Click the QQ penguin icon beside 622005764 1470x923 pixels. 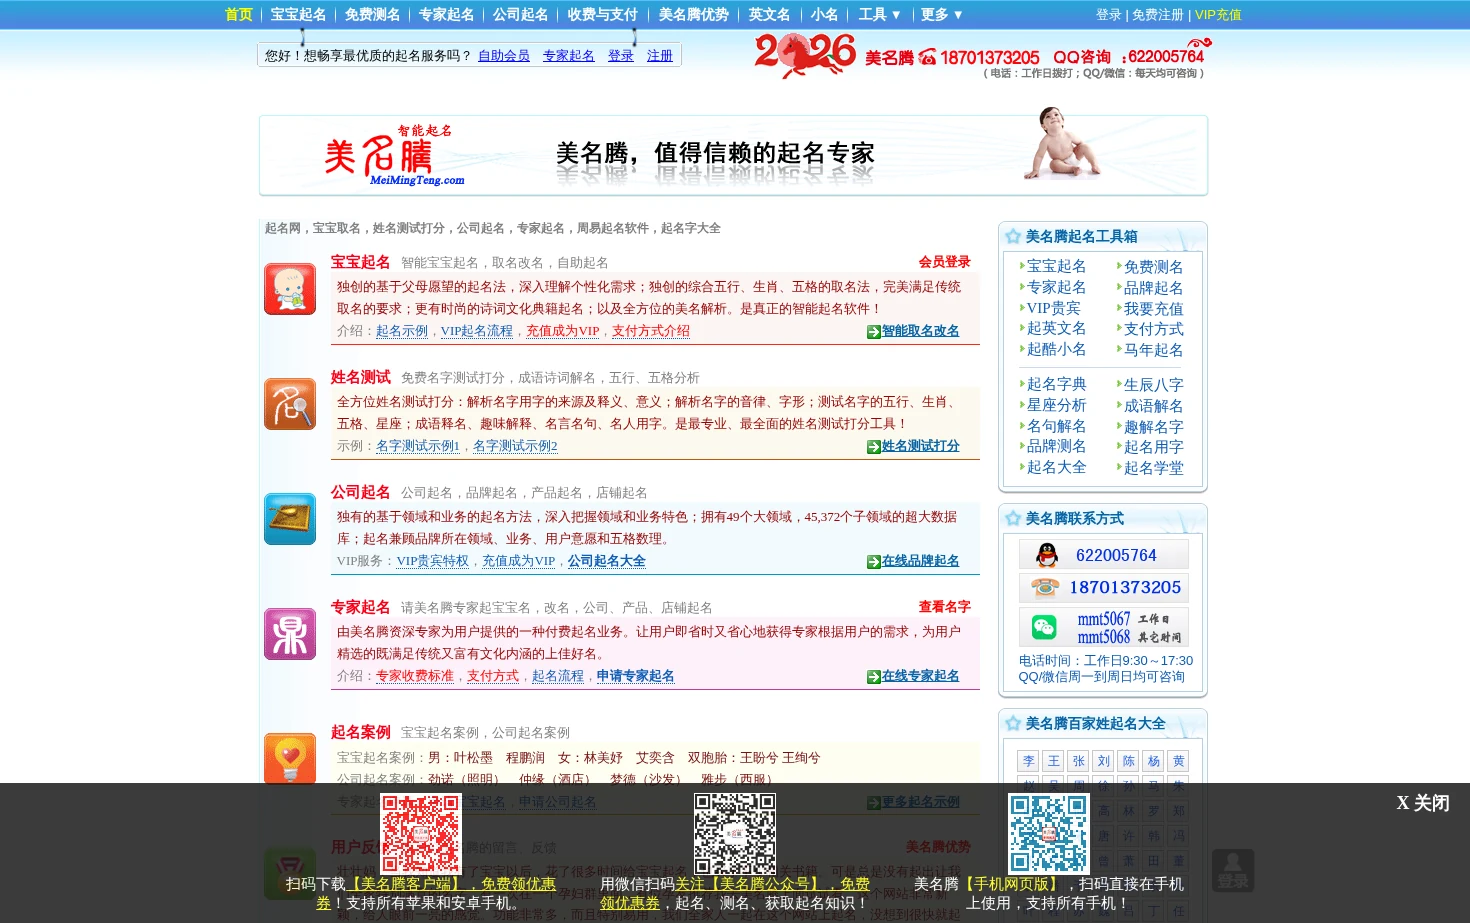1047,555
